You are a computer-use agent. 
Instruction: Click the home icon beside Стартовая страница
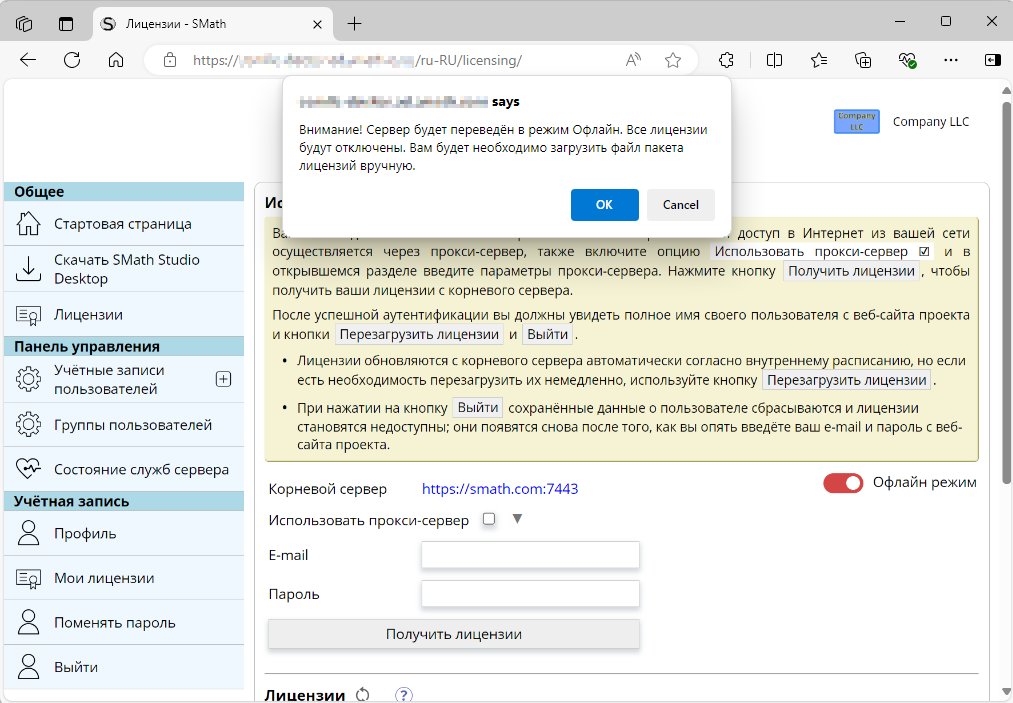[x=28, y=224]
